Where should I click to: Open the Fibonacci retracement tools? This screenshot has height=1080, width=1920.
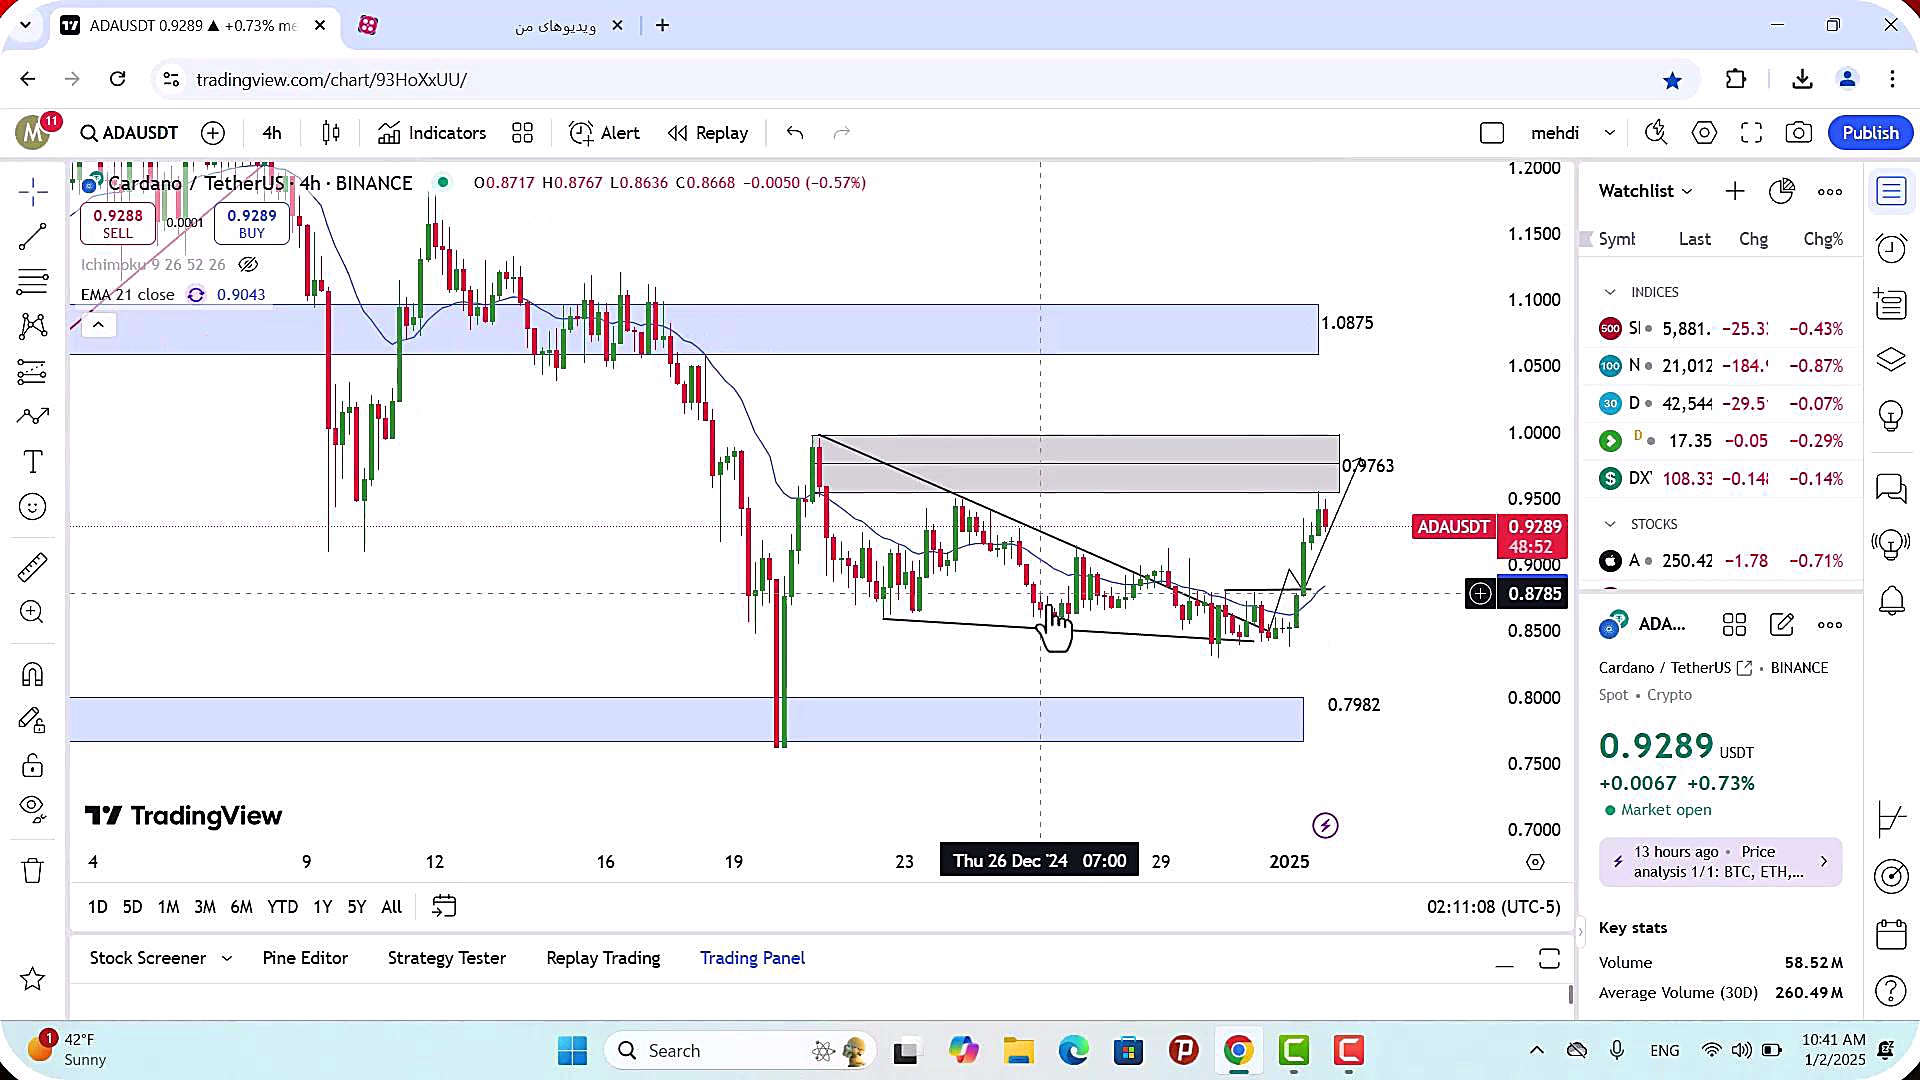click(32, 282)
